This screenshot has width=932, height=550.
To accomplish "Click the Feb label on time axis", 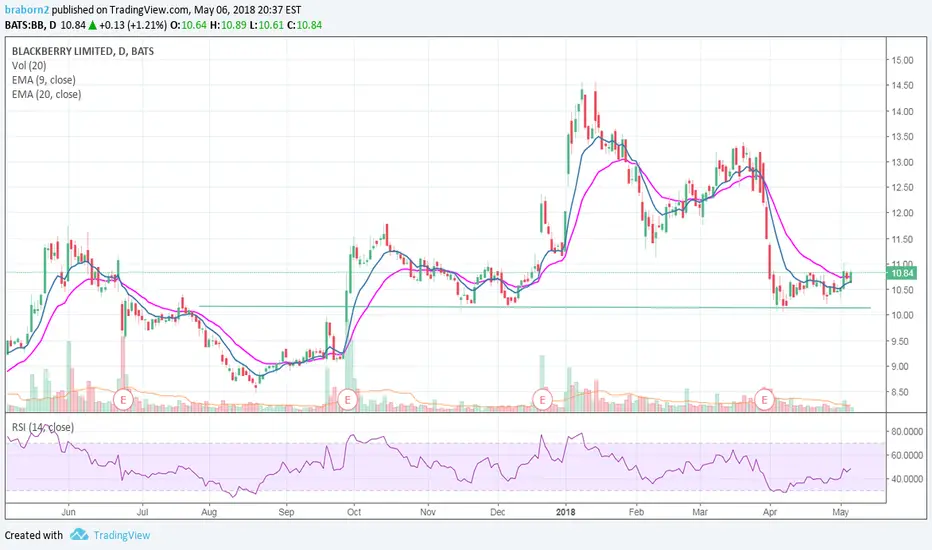I will pos(636,512).
